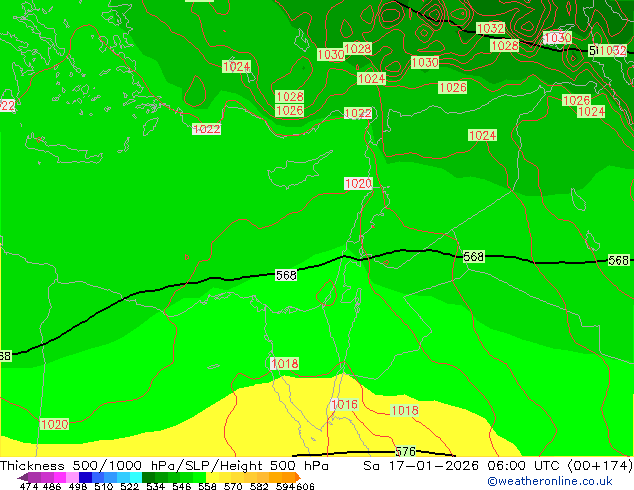Click the 1016 isobar label
Screen dimensions: 634x490
344,404
